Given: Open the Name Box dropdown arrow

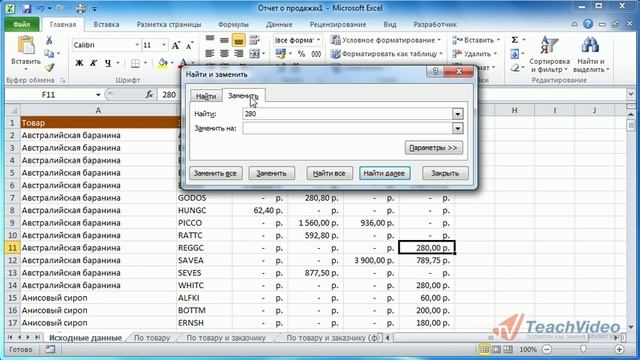Looking at the screenshot, I should [98, 95].
